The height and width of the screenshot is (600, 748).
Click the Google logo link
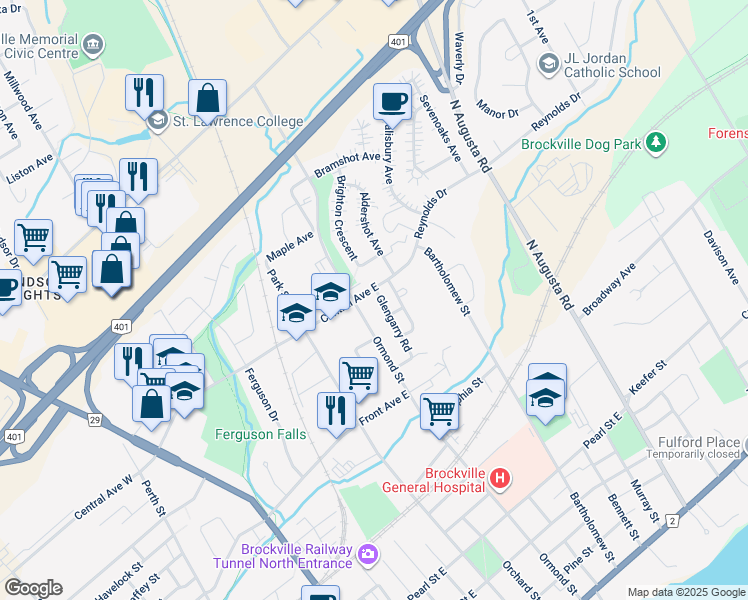click(33, 588)
